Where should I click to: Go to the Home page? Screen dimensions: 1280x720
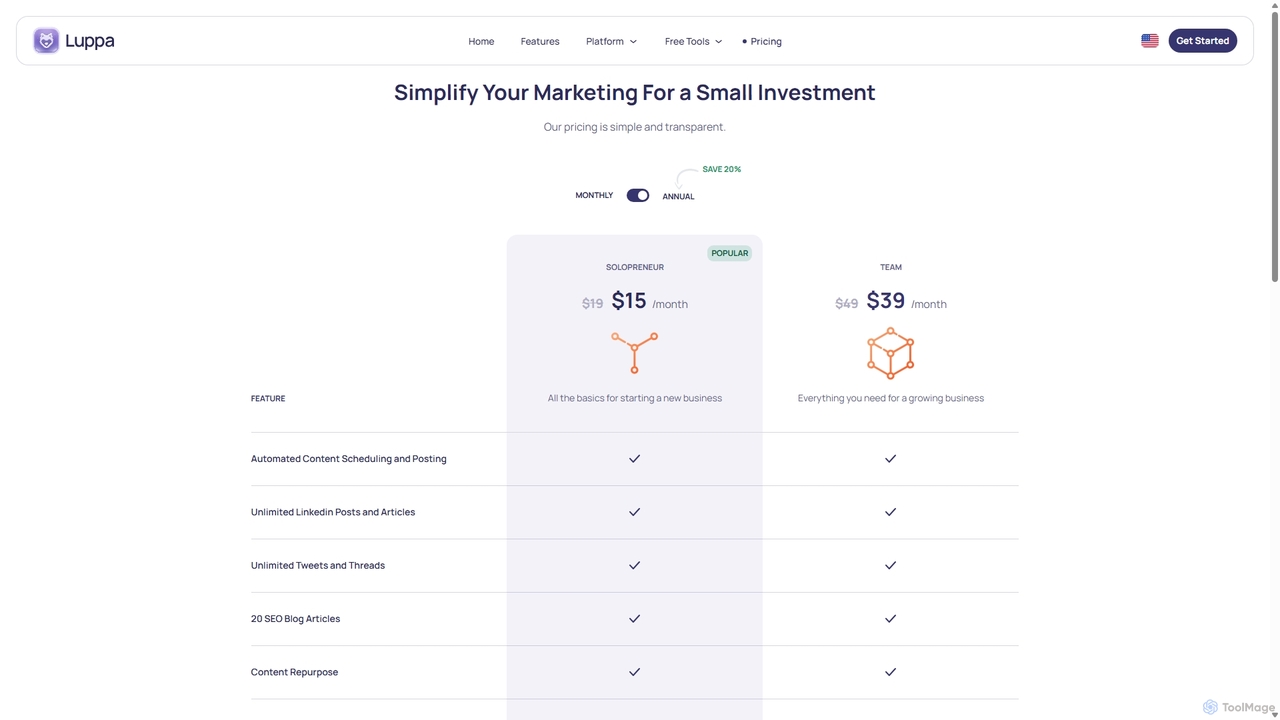481,41
